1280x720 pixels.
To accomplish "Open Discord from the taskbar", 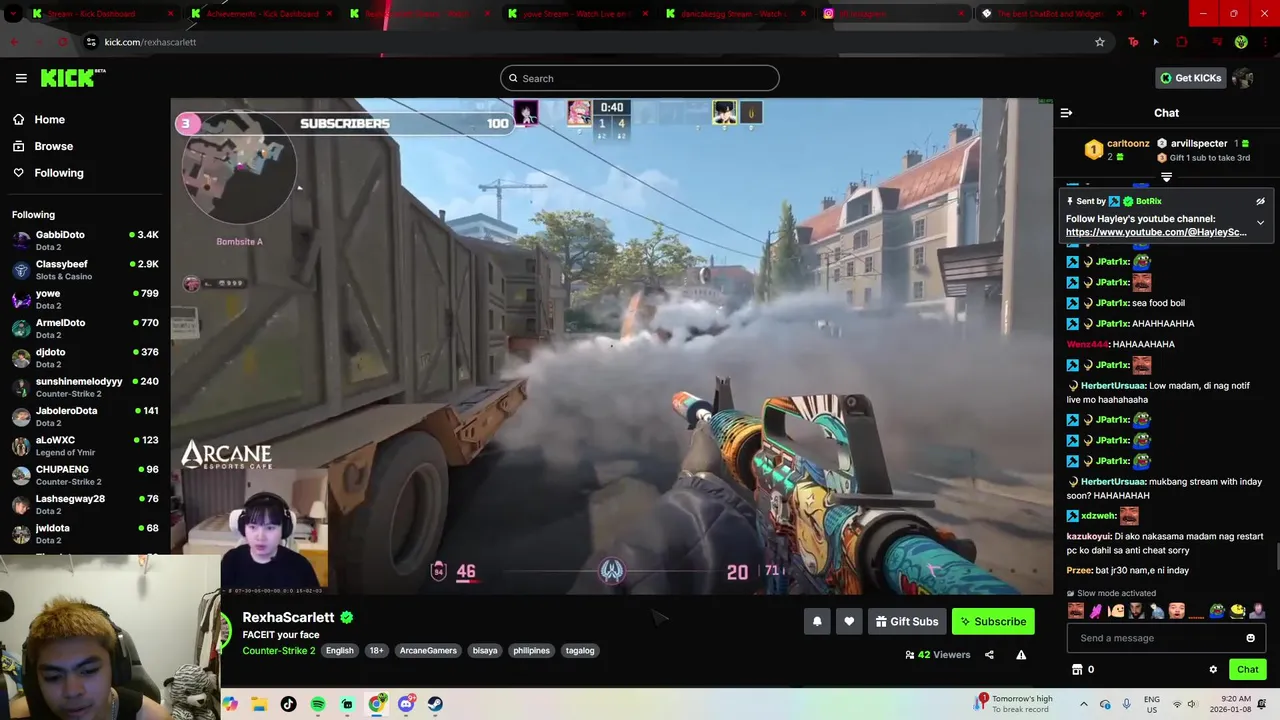I will pos(406,704).
